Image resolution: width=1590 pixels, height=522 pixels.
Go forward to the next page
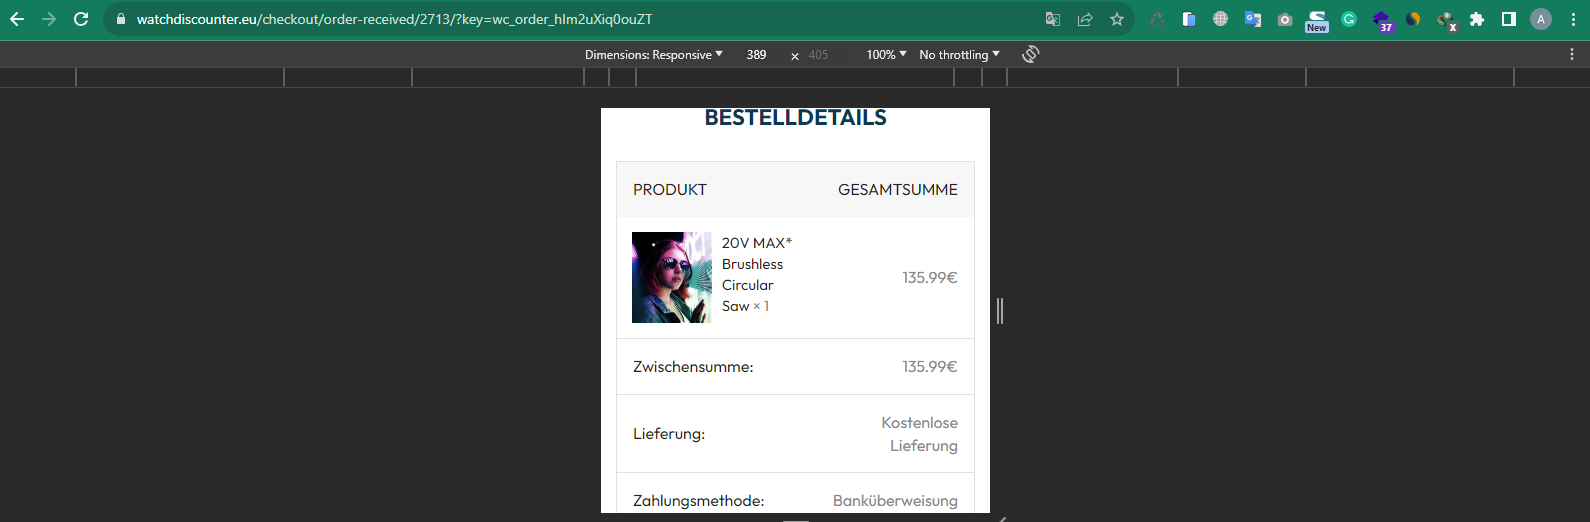49,19
